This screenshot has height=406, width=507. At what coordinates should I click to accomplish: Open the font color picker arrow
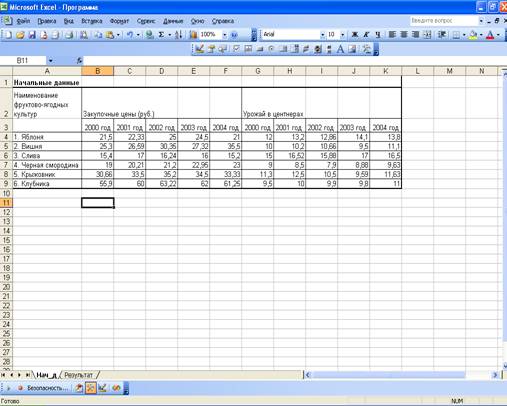tap(499, 34)
